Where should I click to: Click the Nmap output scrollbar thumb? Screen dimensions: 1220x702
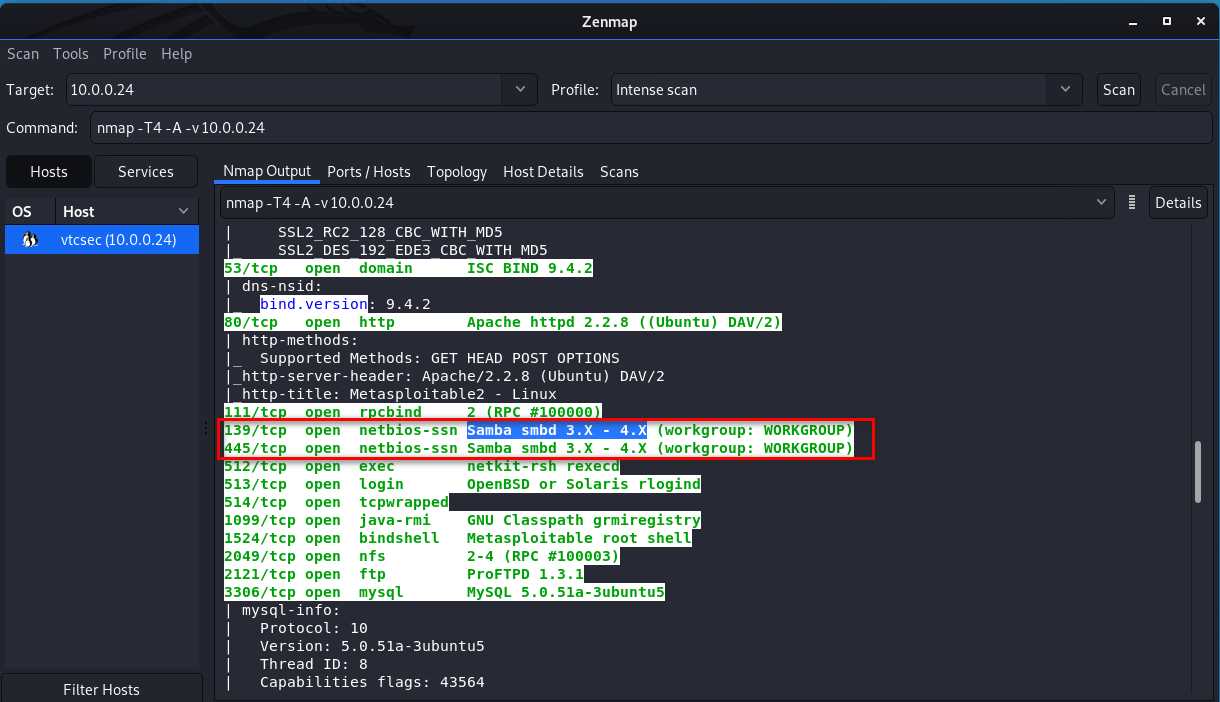[x=1199, y=472]
